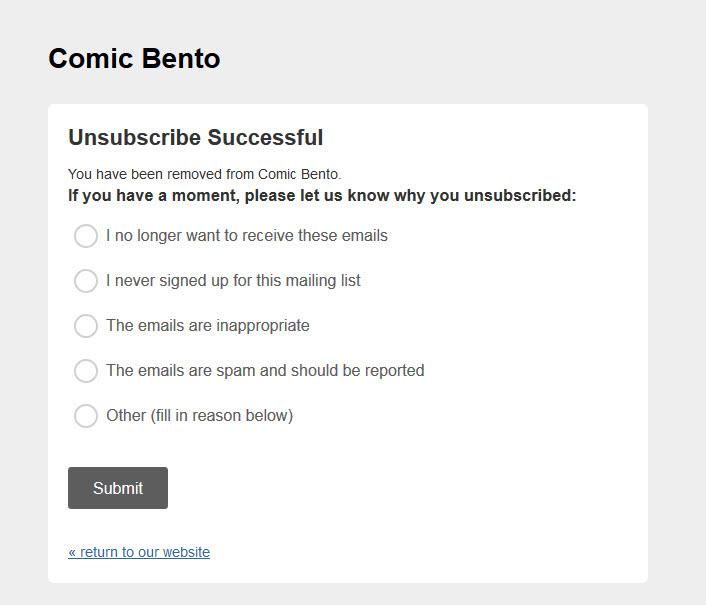Click the 'Unsubscribe Successful' heading

[x=195, y=138]
